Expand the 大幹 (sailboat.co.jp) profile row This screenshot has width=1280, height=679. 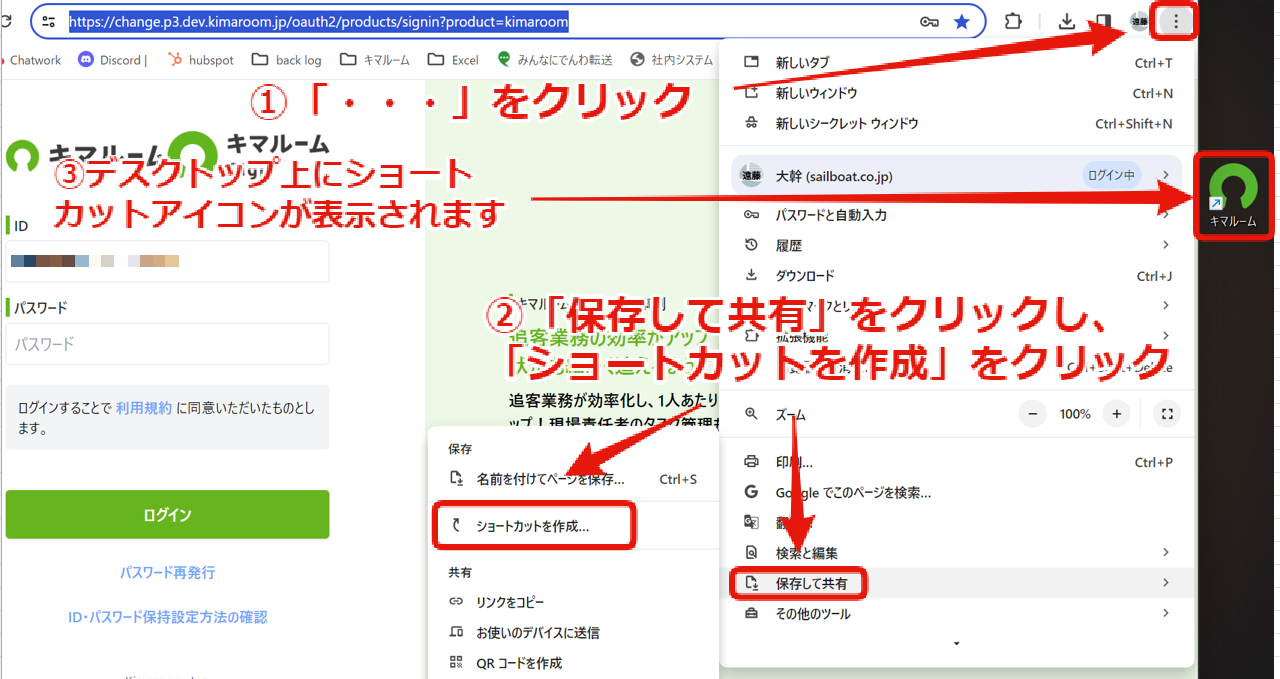pyautogui.click(x=957, y=175)
